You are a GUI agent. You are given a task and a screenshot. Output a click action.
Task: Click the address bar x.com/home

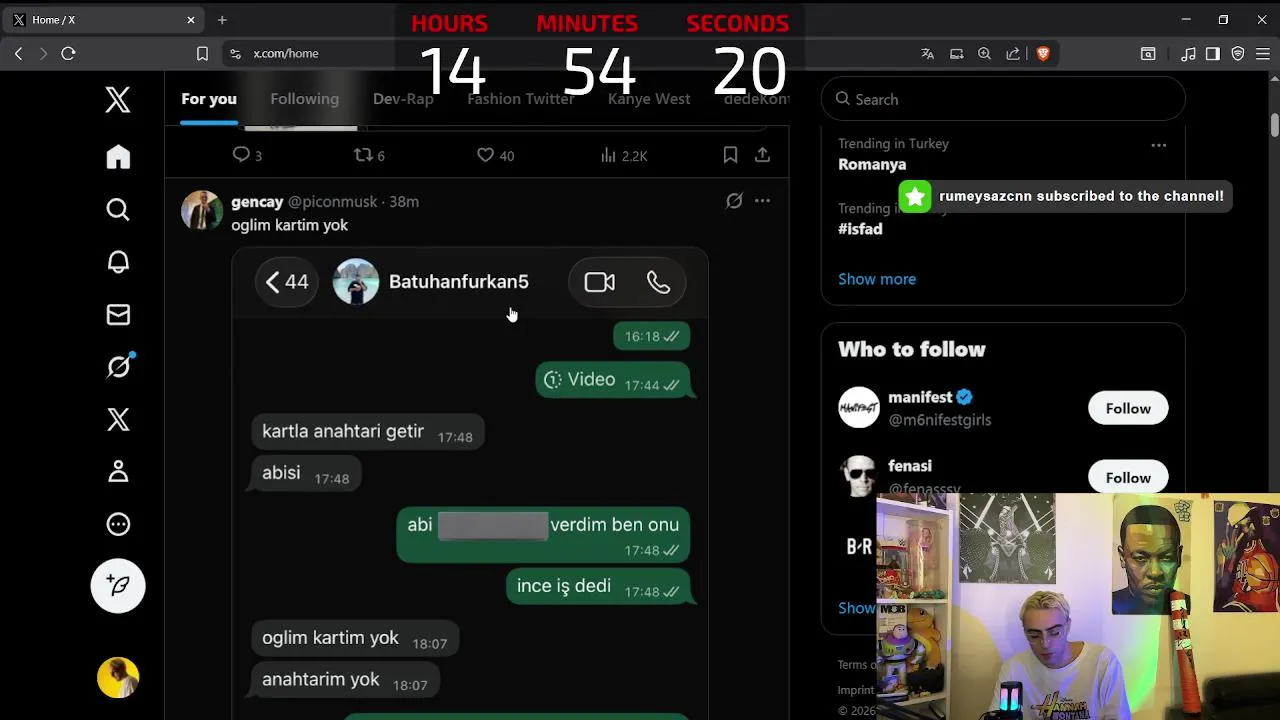pyautogui.click(x=286, y=53)
